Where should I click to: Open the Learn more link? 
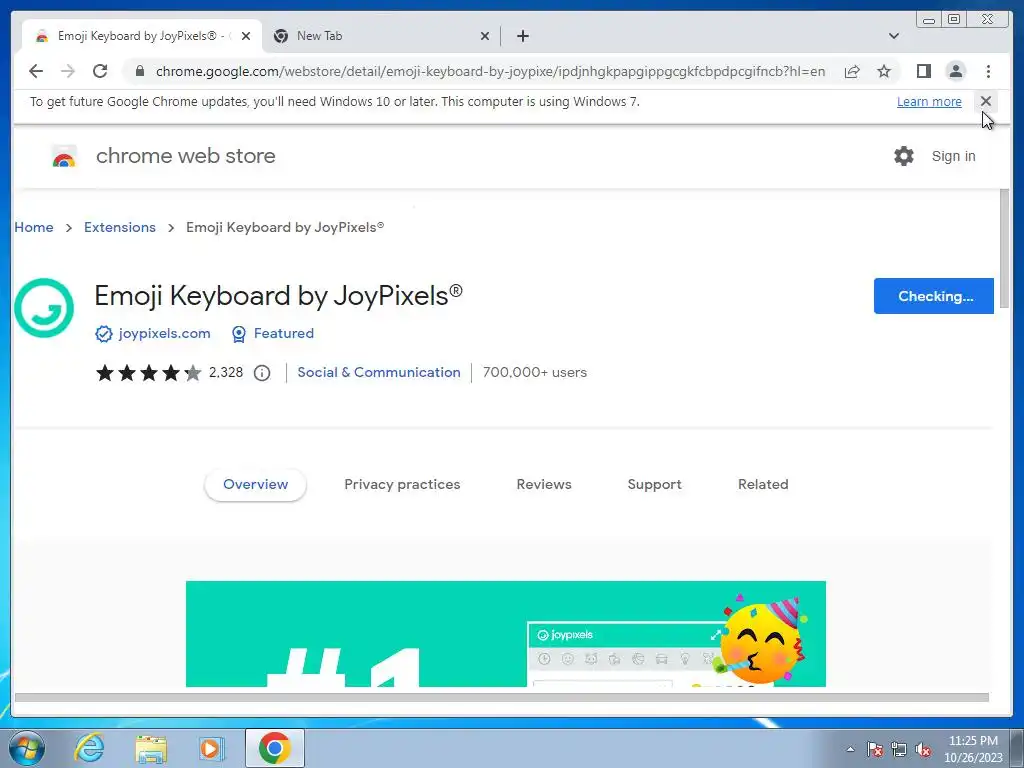point(929,102)
